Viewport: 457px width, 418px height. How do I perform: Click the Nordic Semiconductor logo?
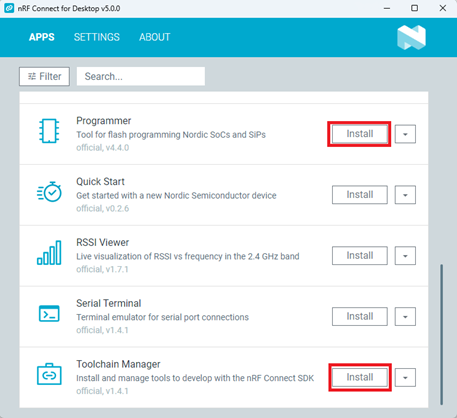412,37
